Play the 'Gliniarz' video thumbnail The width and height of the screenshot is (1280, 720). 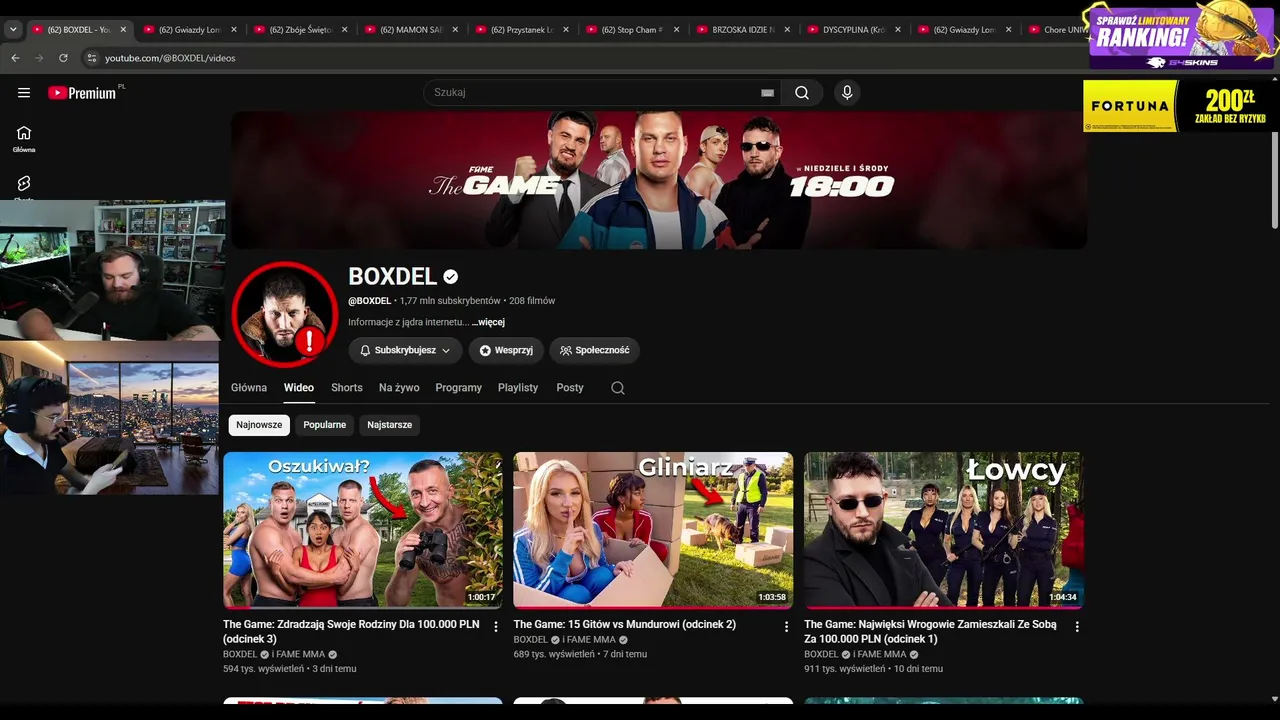point(653,530)
